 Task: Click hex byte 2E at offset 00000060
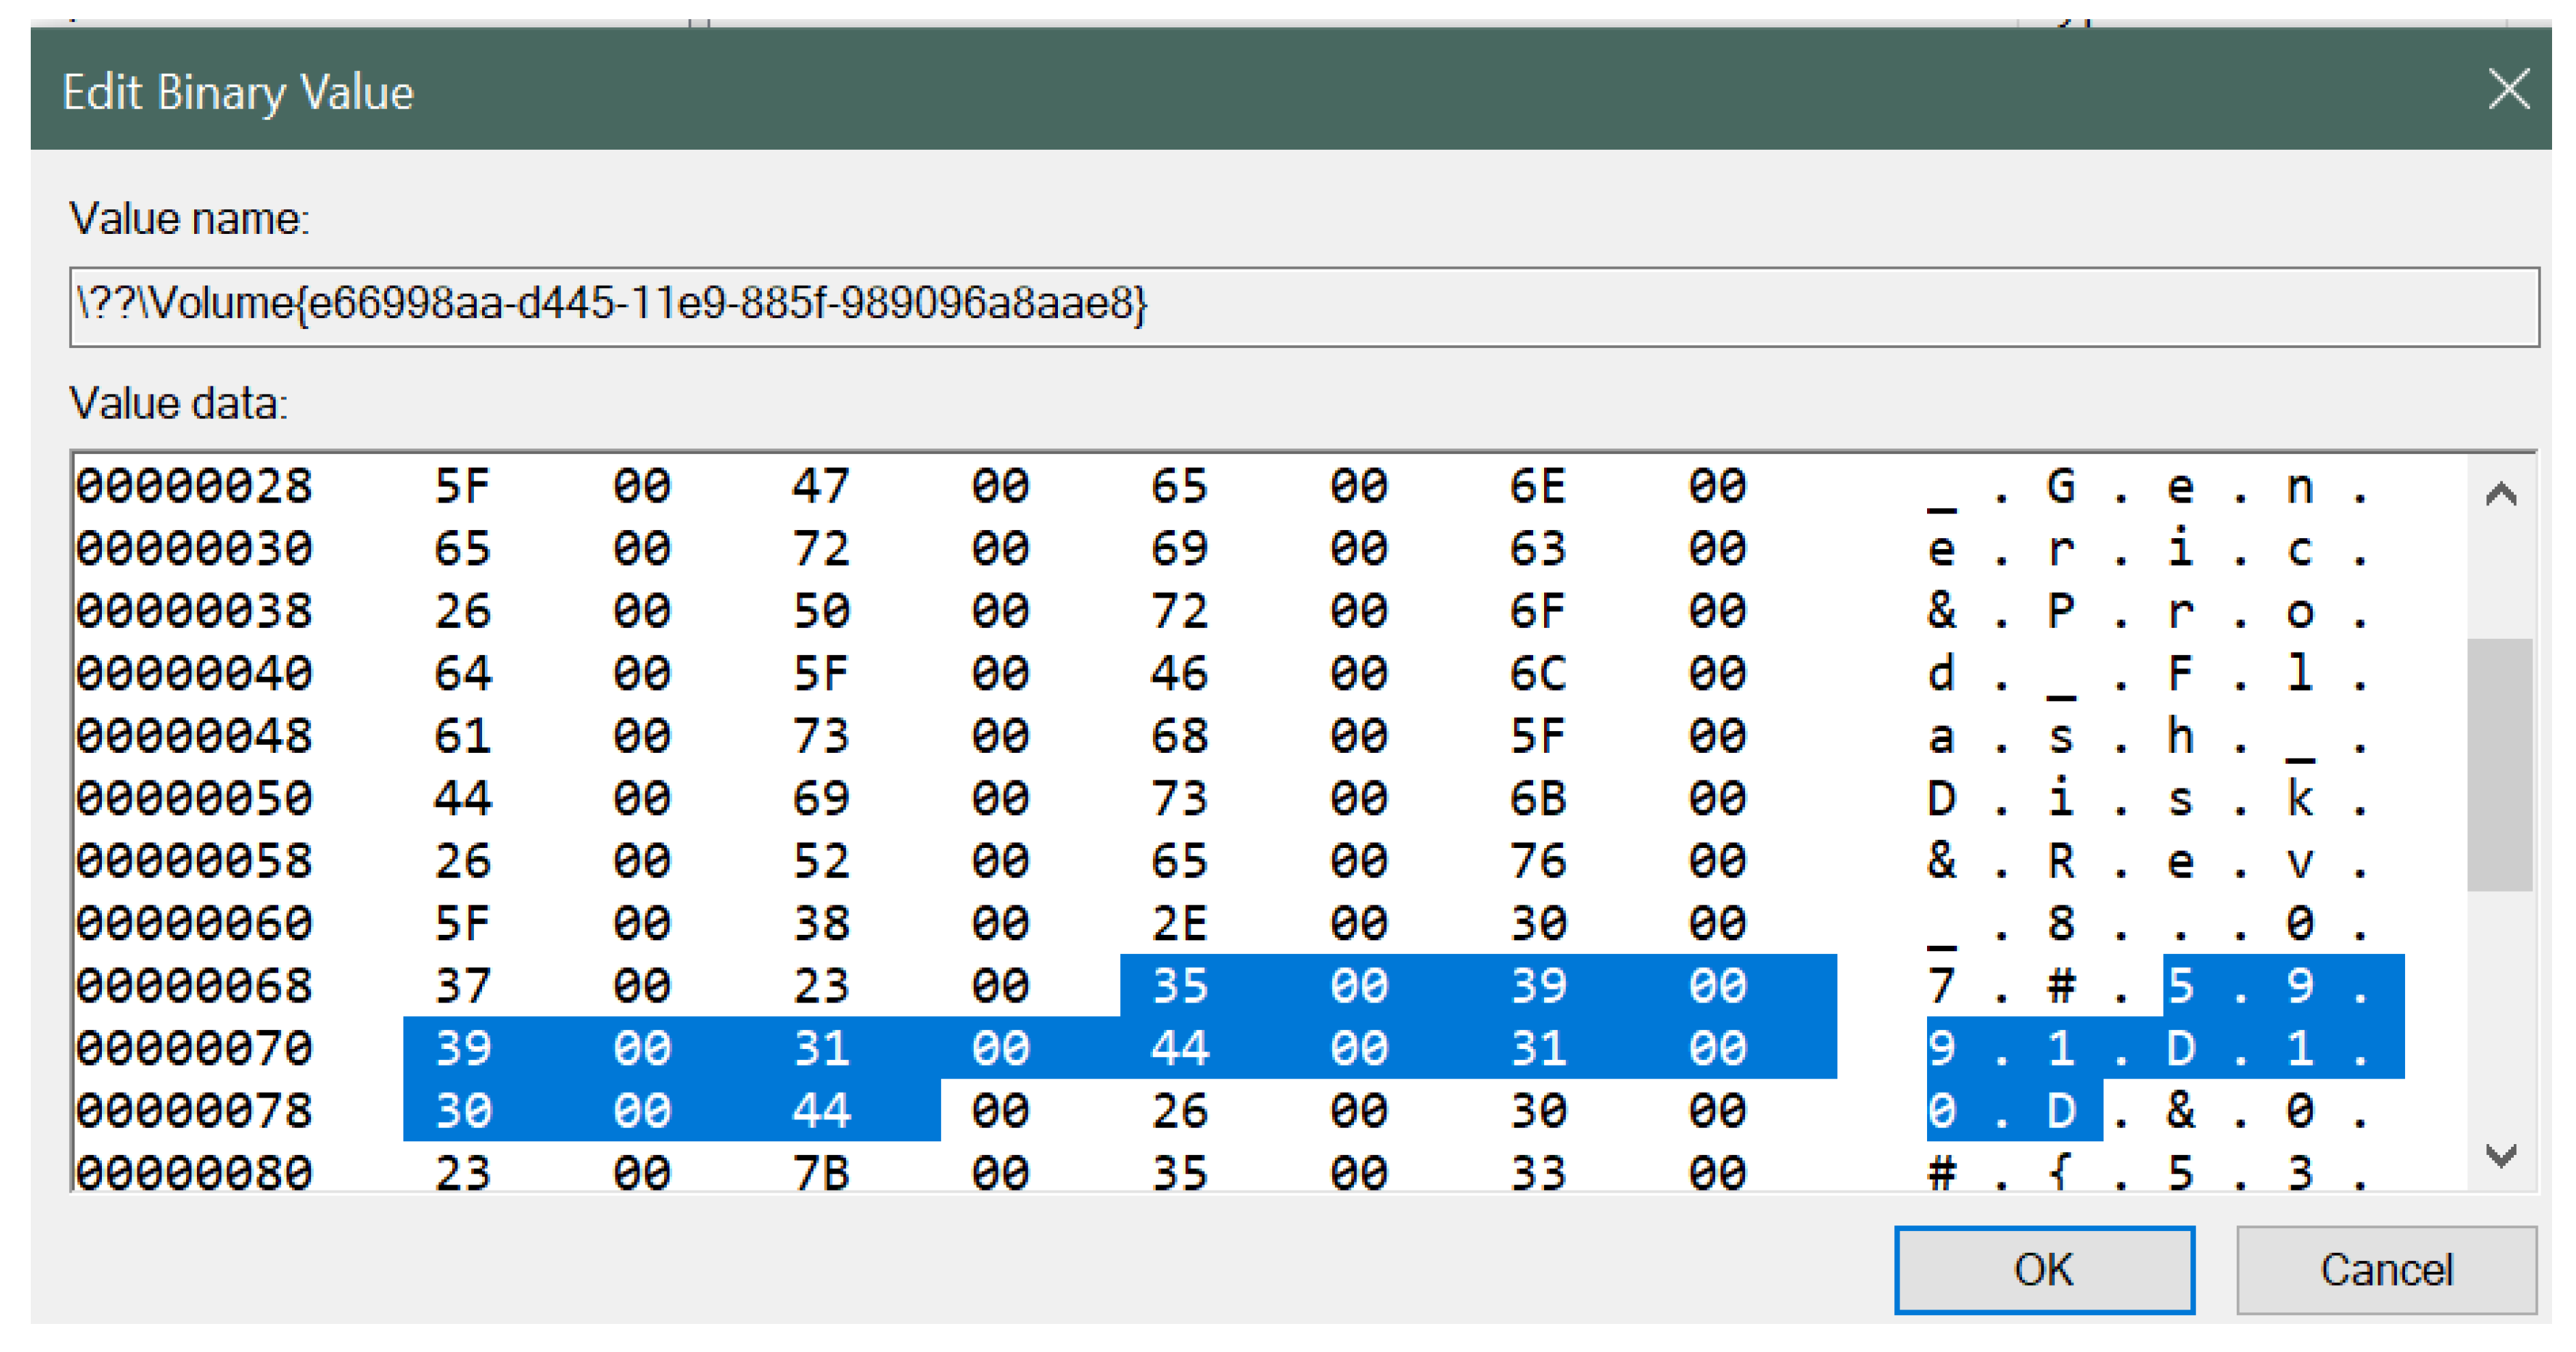coord(1179,924)
